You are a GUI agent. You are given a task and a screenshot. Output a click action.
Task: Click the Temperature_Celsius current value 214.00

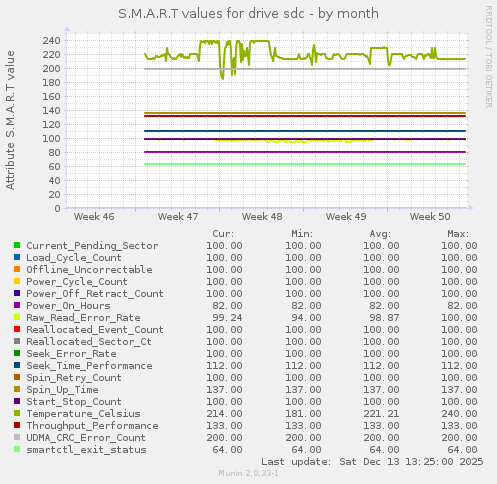pyautogui.click(x=224, y=414)
